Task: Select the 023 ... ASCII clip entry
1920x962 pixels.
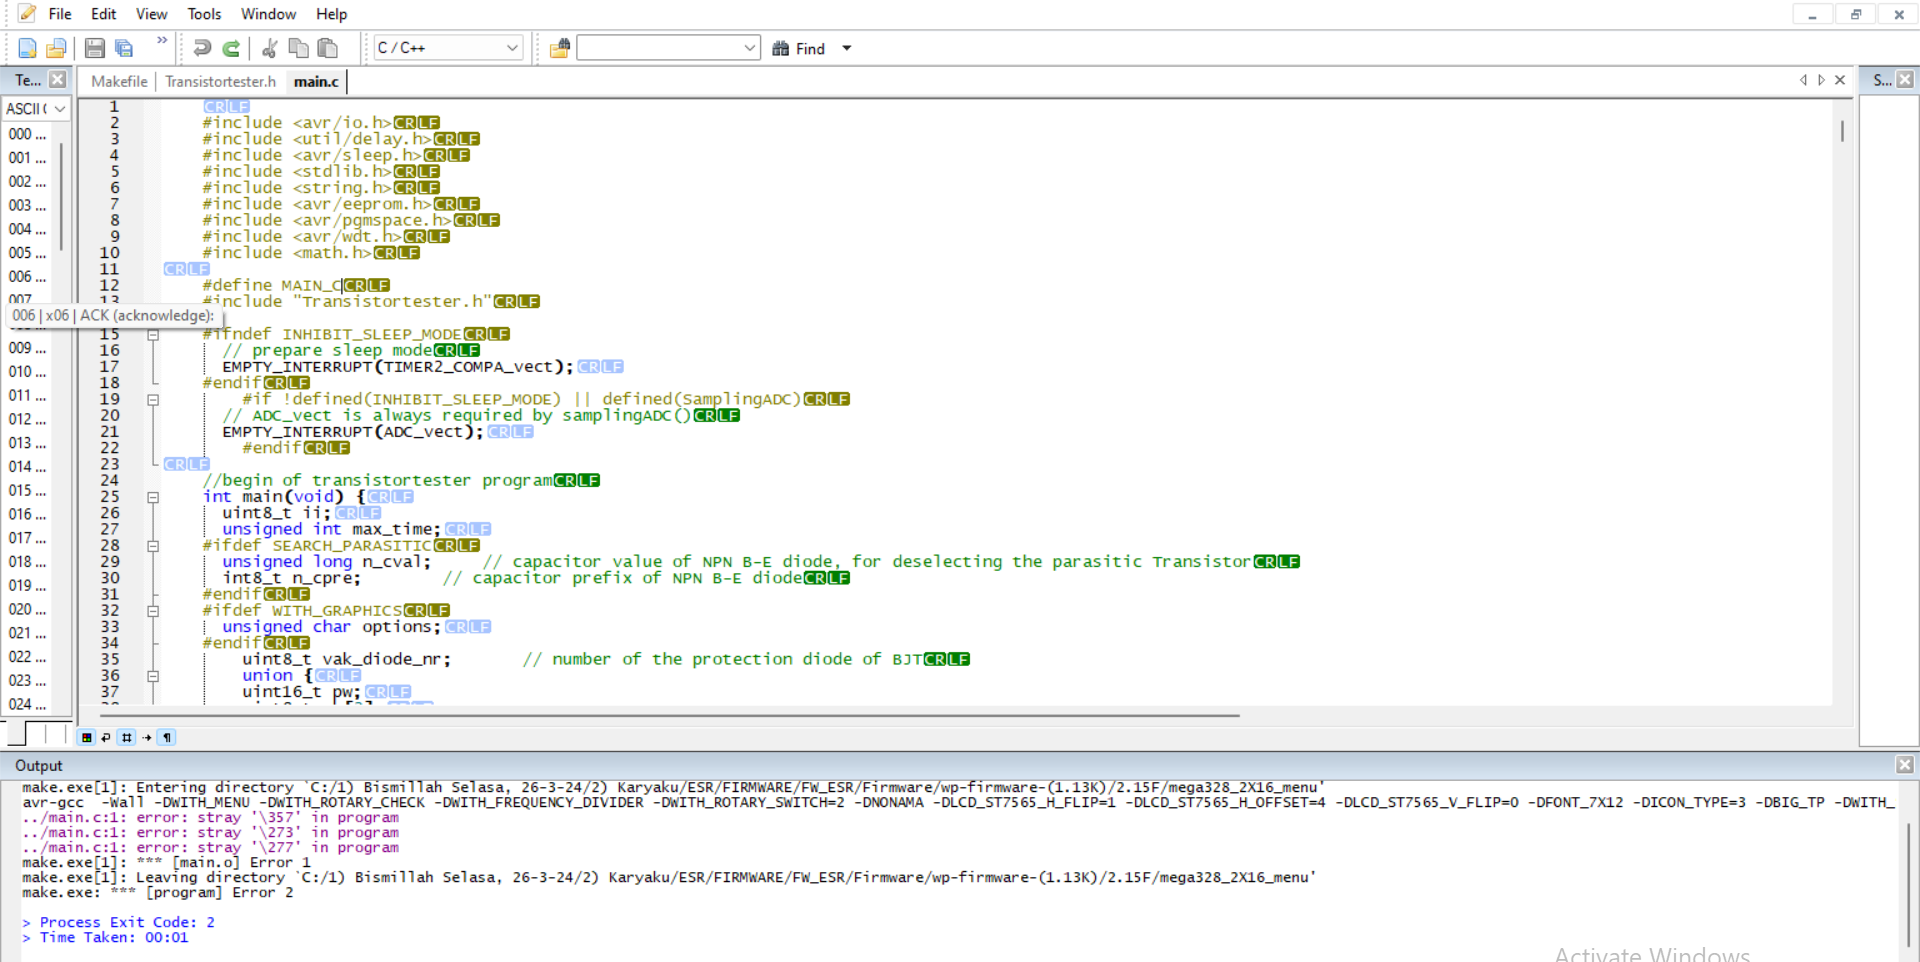Action: click(28, 681)
